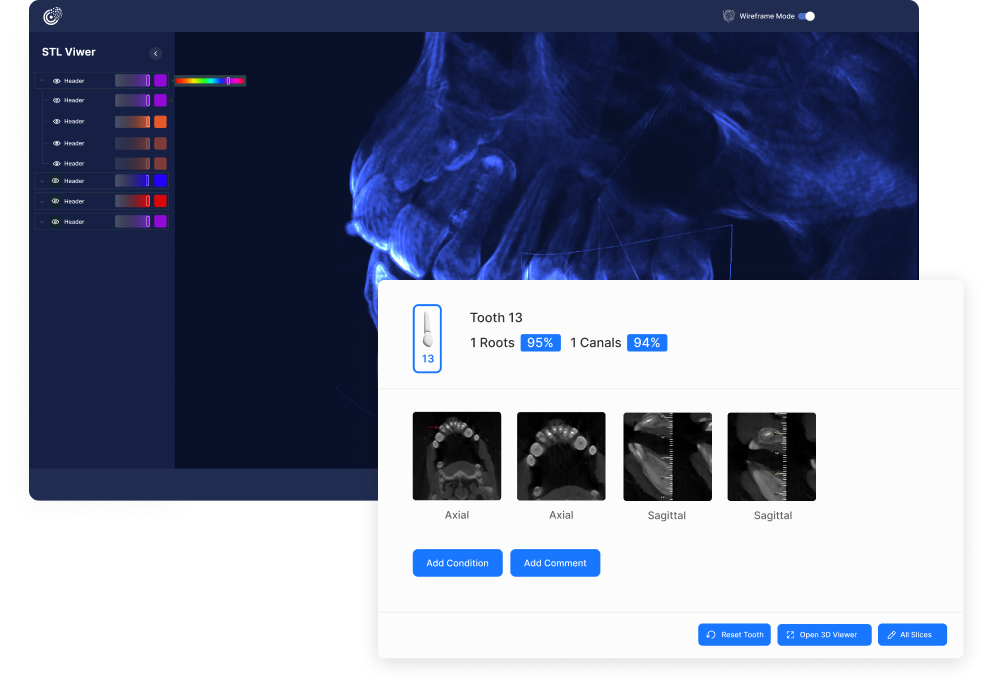The height and width of the screenshot is (685, 986).
Task: Collapse the STL Viwer sidebar panel
Action: point(155,53)
